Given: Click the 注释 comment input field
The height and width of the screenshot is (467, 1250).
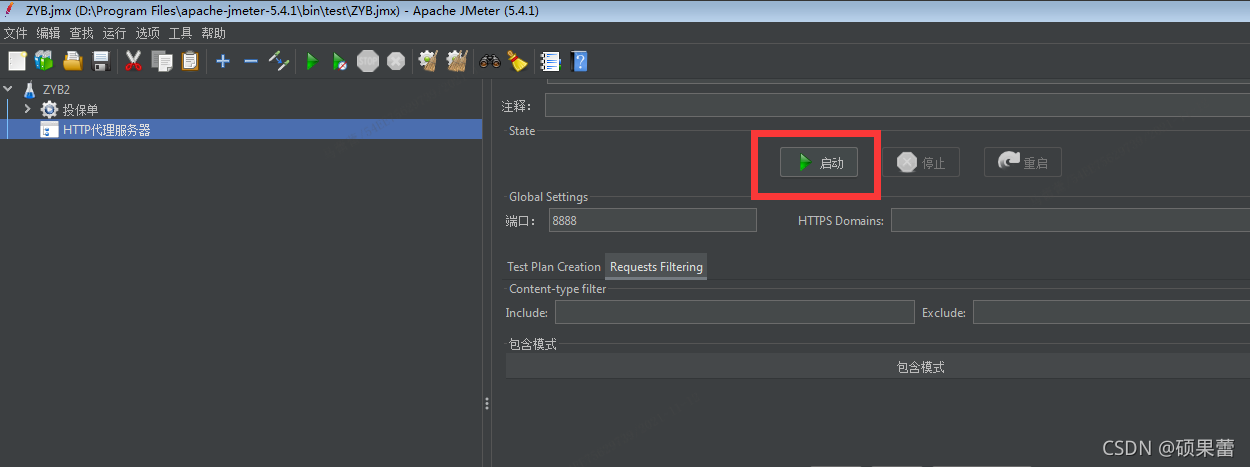Looking at the screenshot, I should 897,106.
